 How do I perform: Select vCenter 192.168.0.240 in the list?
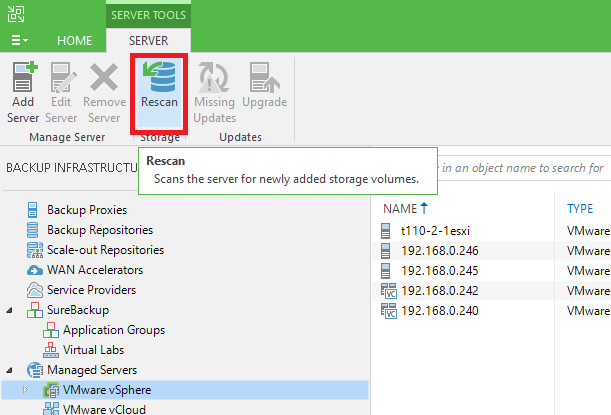(x=491, y=311)
